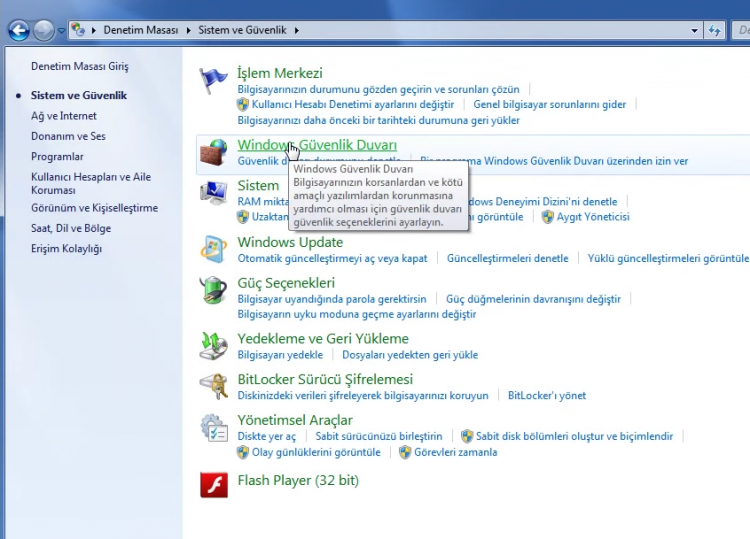Open Genel bilgisayar sorunlarını gider
Viewport: 750px width, 539px height.
(x=550, y=104)
